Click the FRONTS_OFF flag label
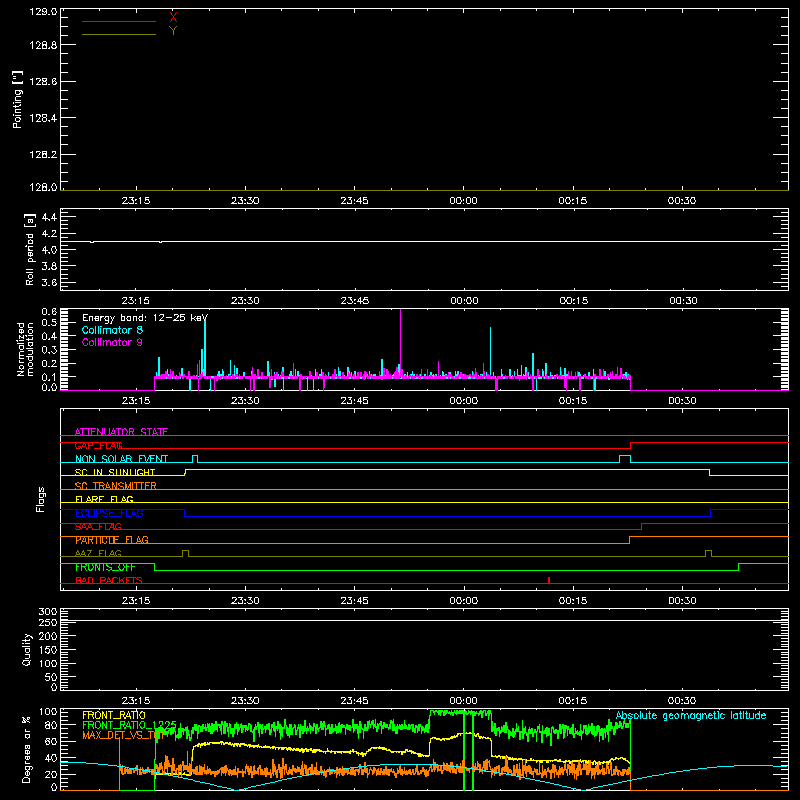800x800 pixels. [105, 567]
